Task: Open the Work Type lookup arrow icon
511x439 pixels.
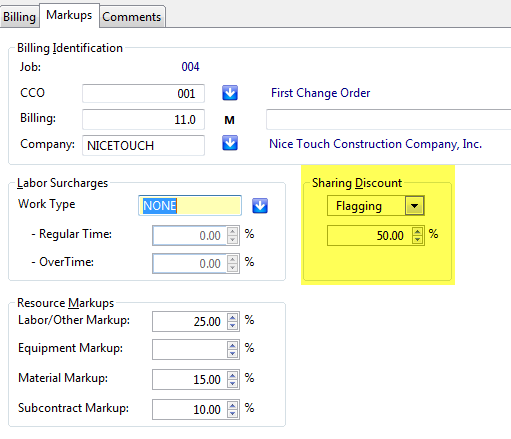Action: (260, 205)
